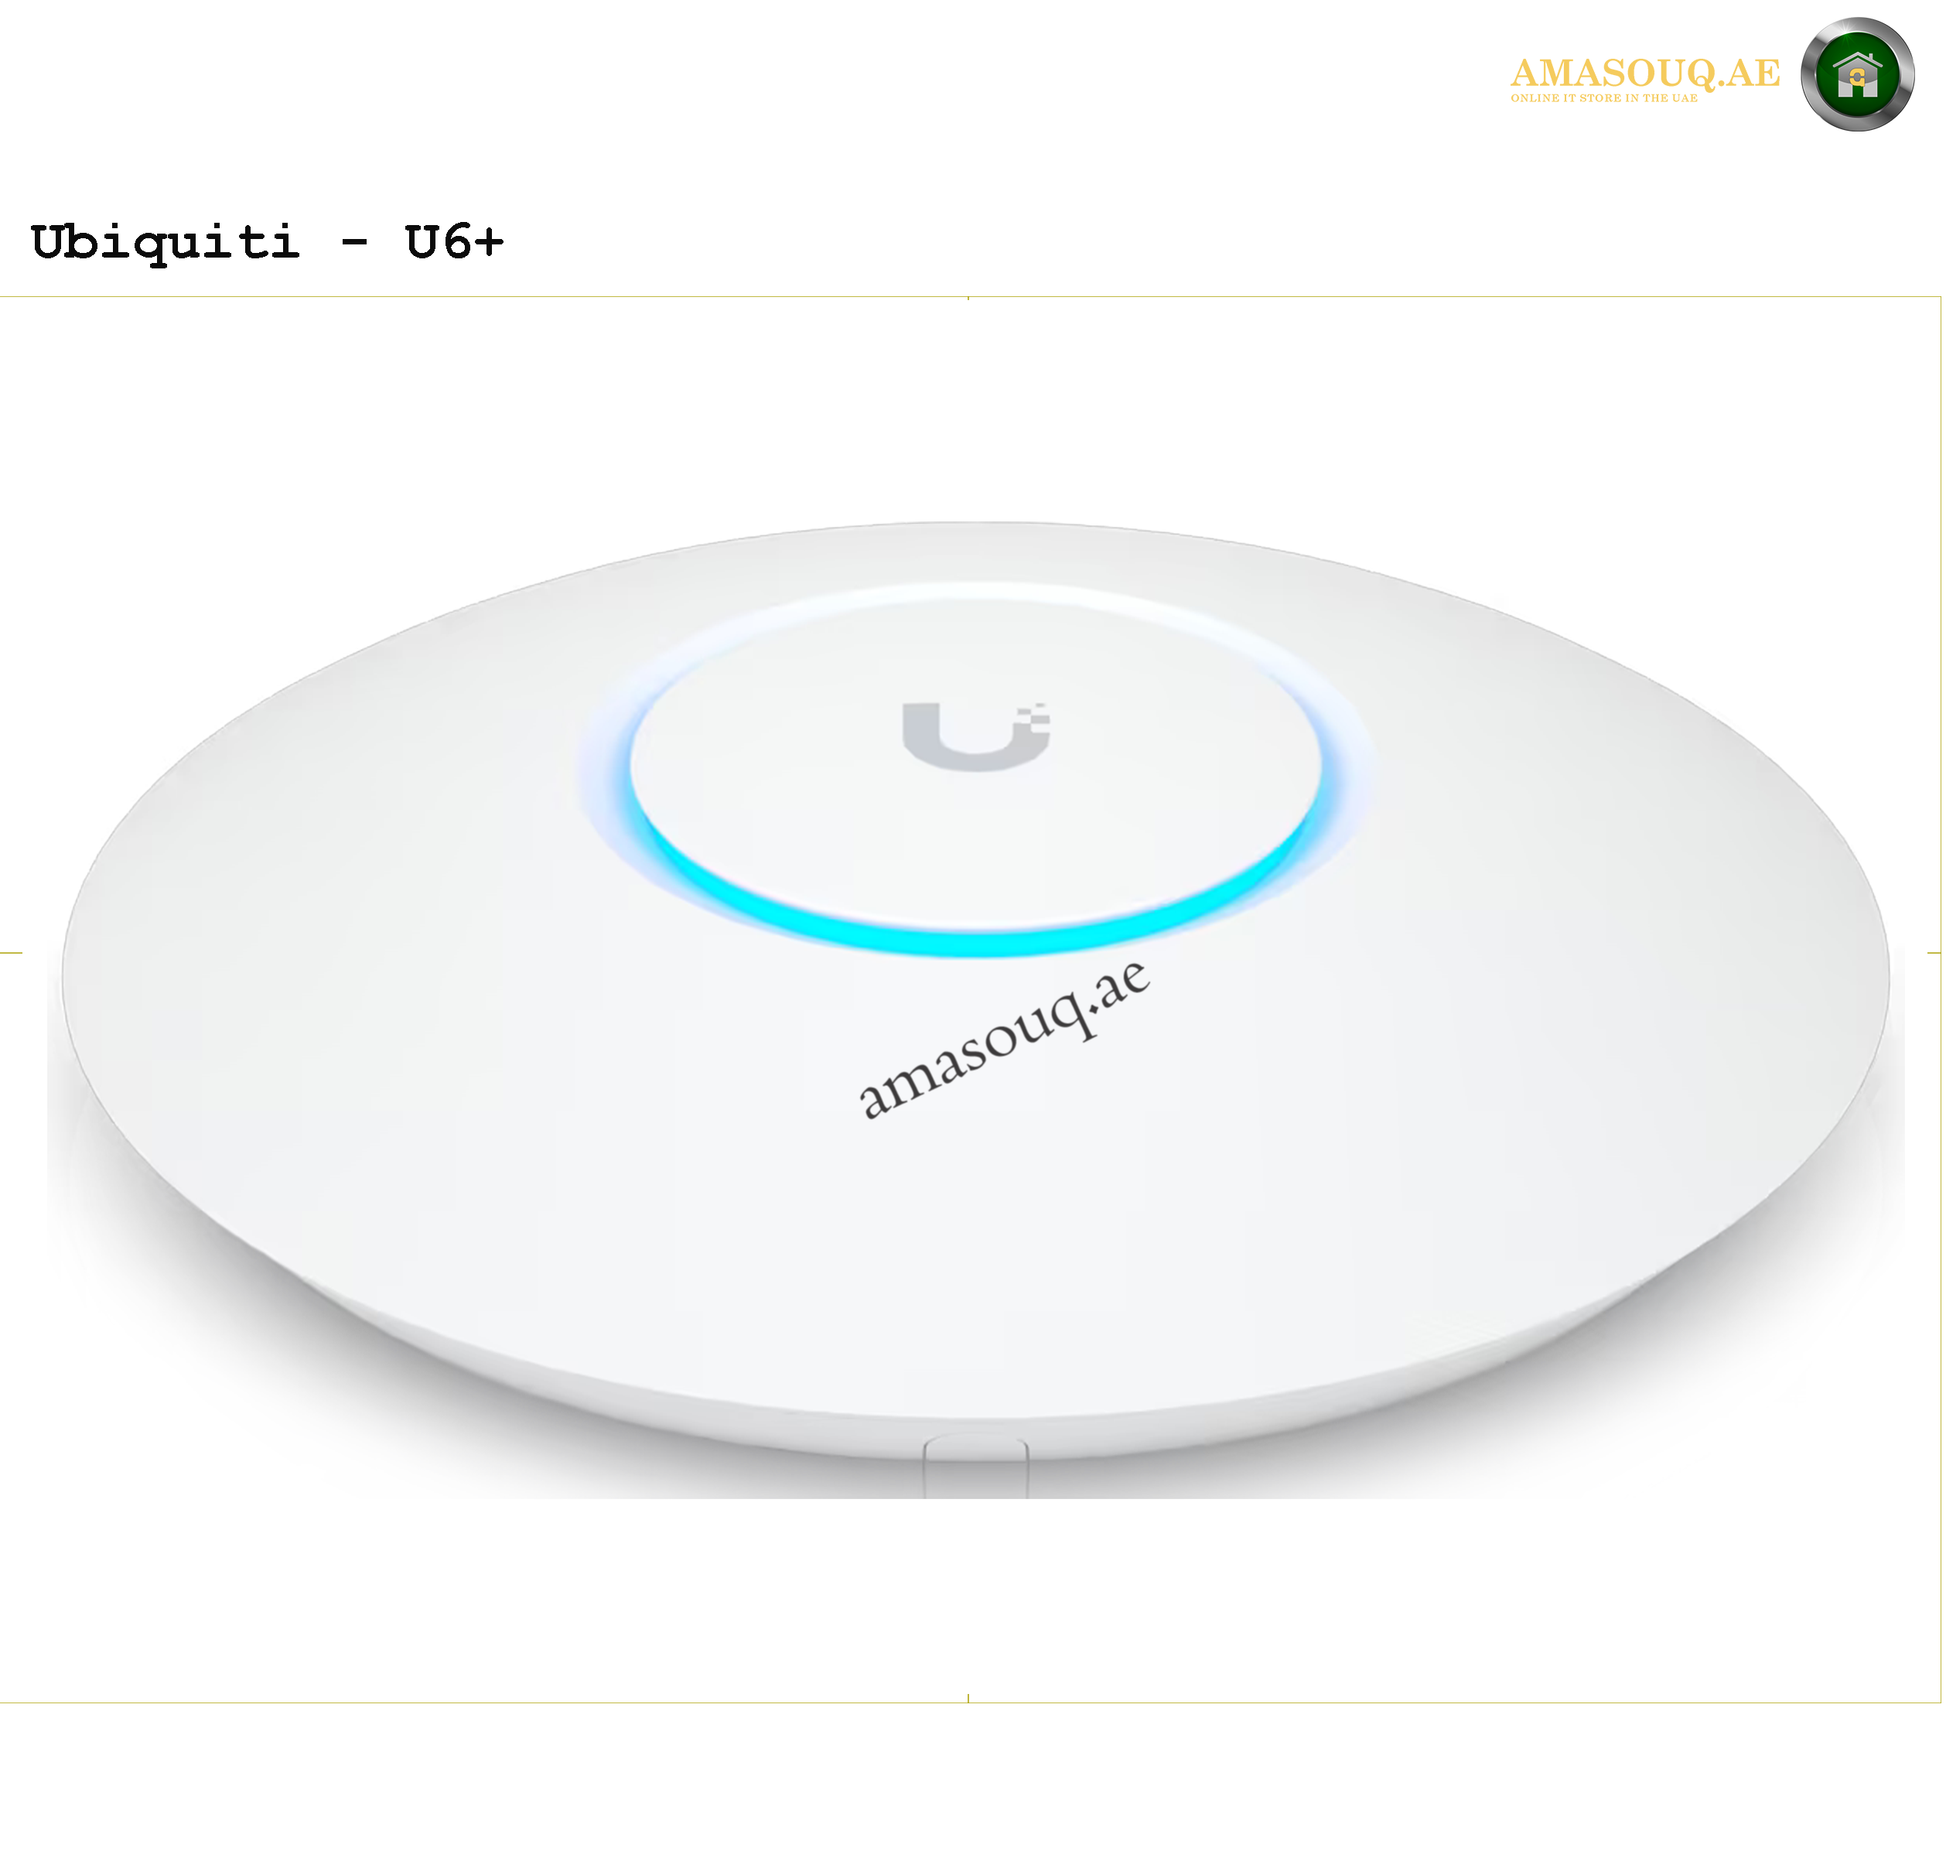Image resolution: width=1946 pixels, height=1875 pixels.
Task: Click the tick mark at the frame's top center
Action: tap(968, 298)
